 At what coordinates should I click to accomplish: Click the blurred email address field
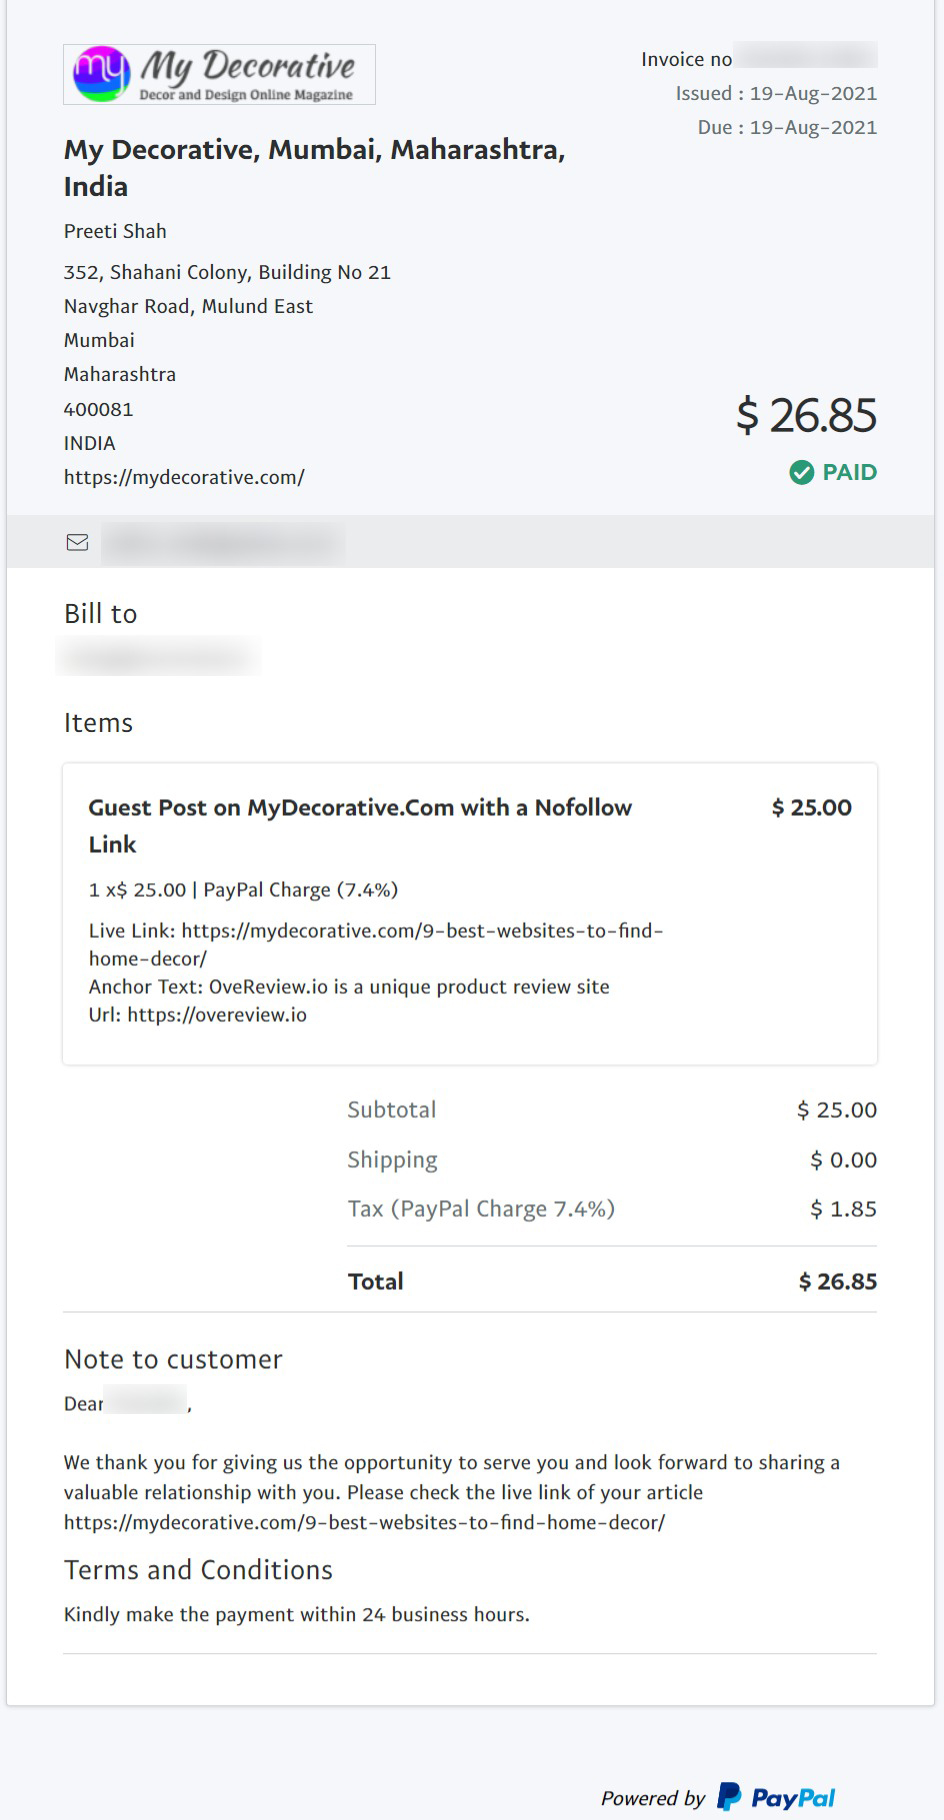(x=224, y=543)
